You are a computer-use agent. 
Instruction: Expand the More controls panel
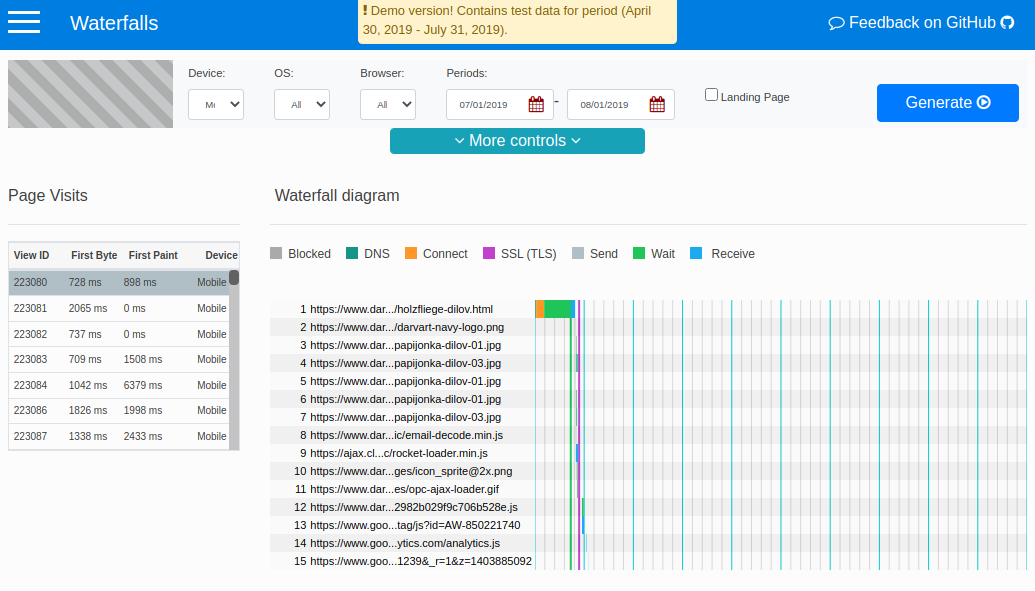(517, 140)
